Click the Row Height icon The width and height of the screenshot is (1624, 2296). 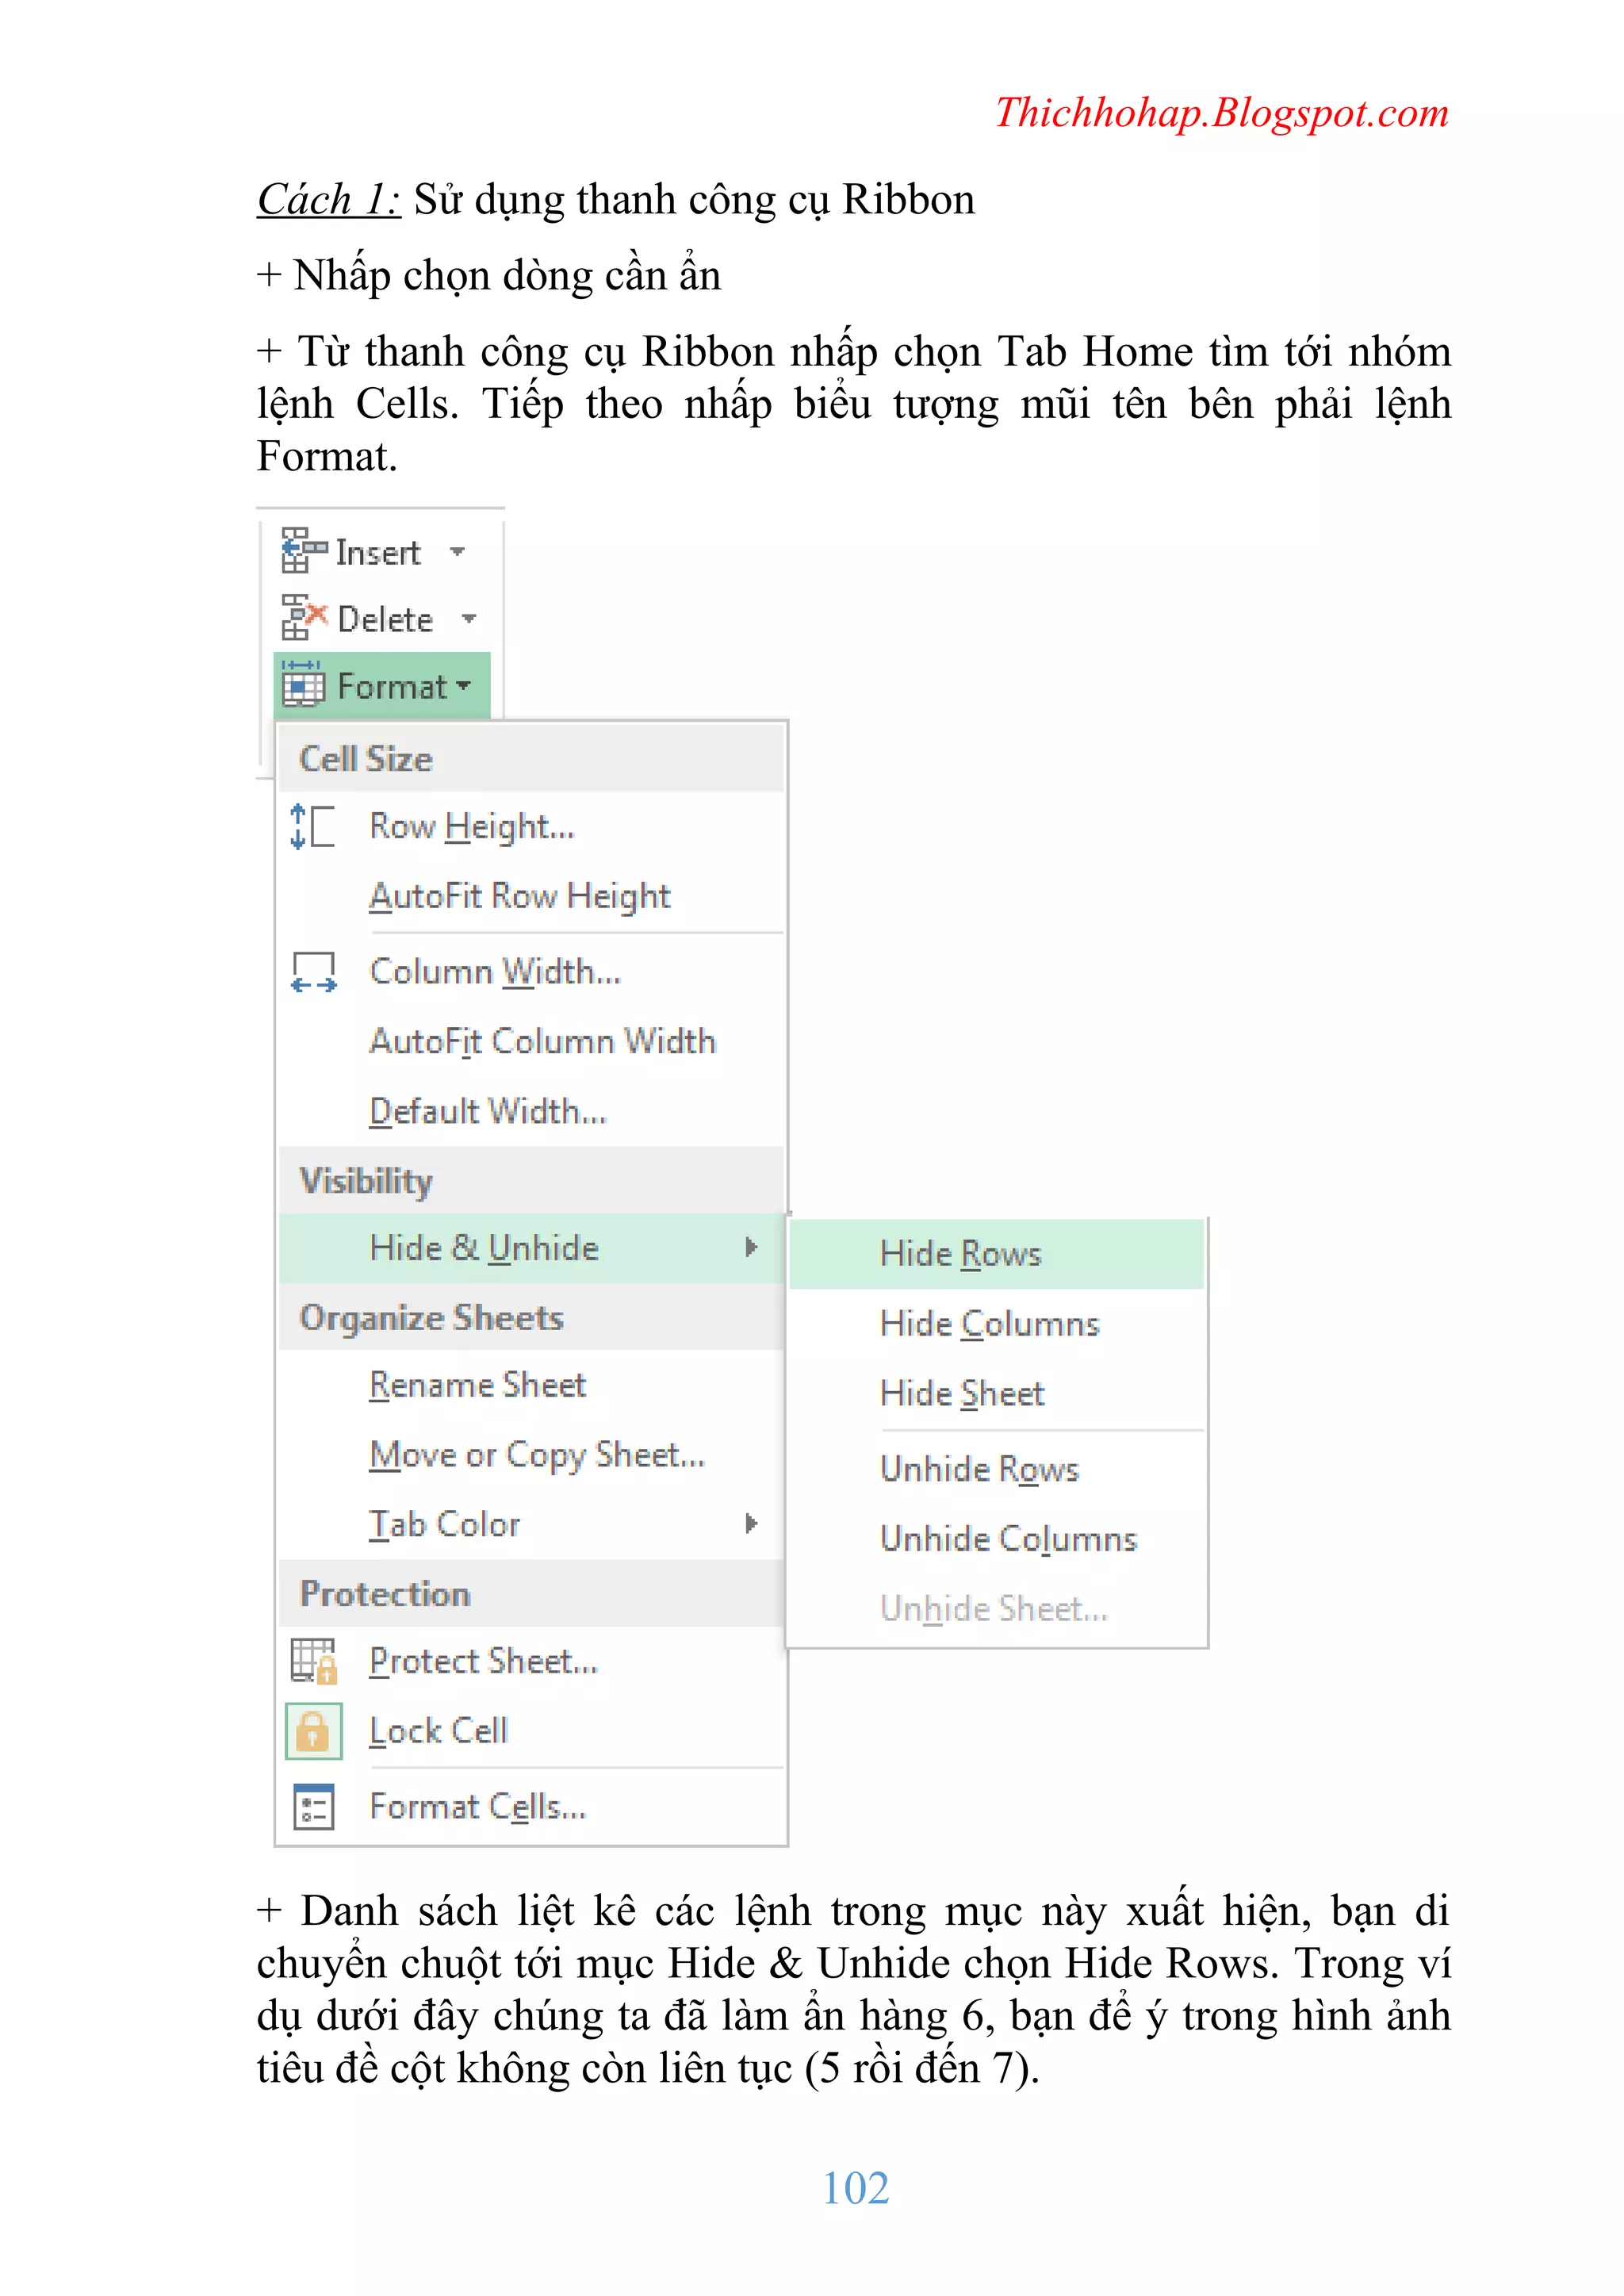pos(312,827)
